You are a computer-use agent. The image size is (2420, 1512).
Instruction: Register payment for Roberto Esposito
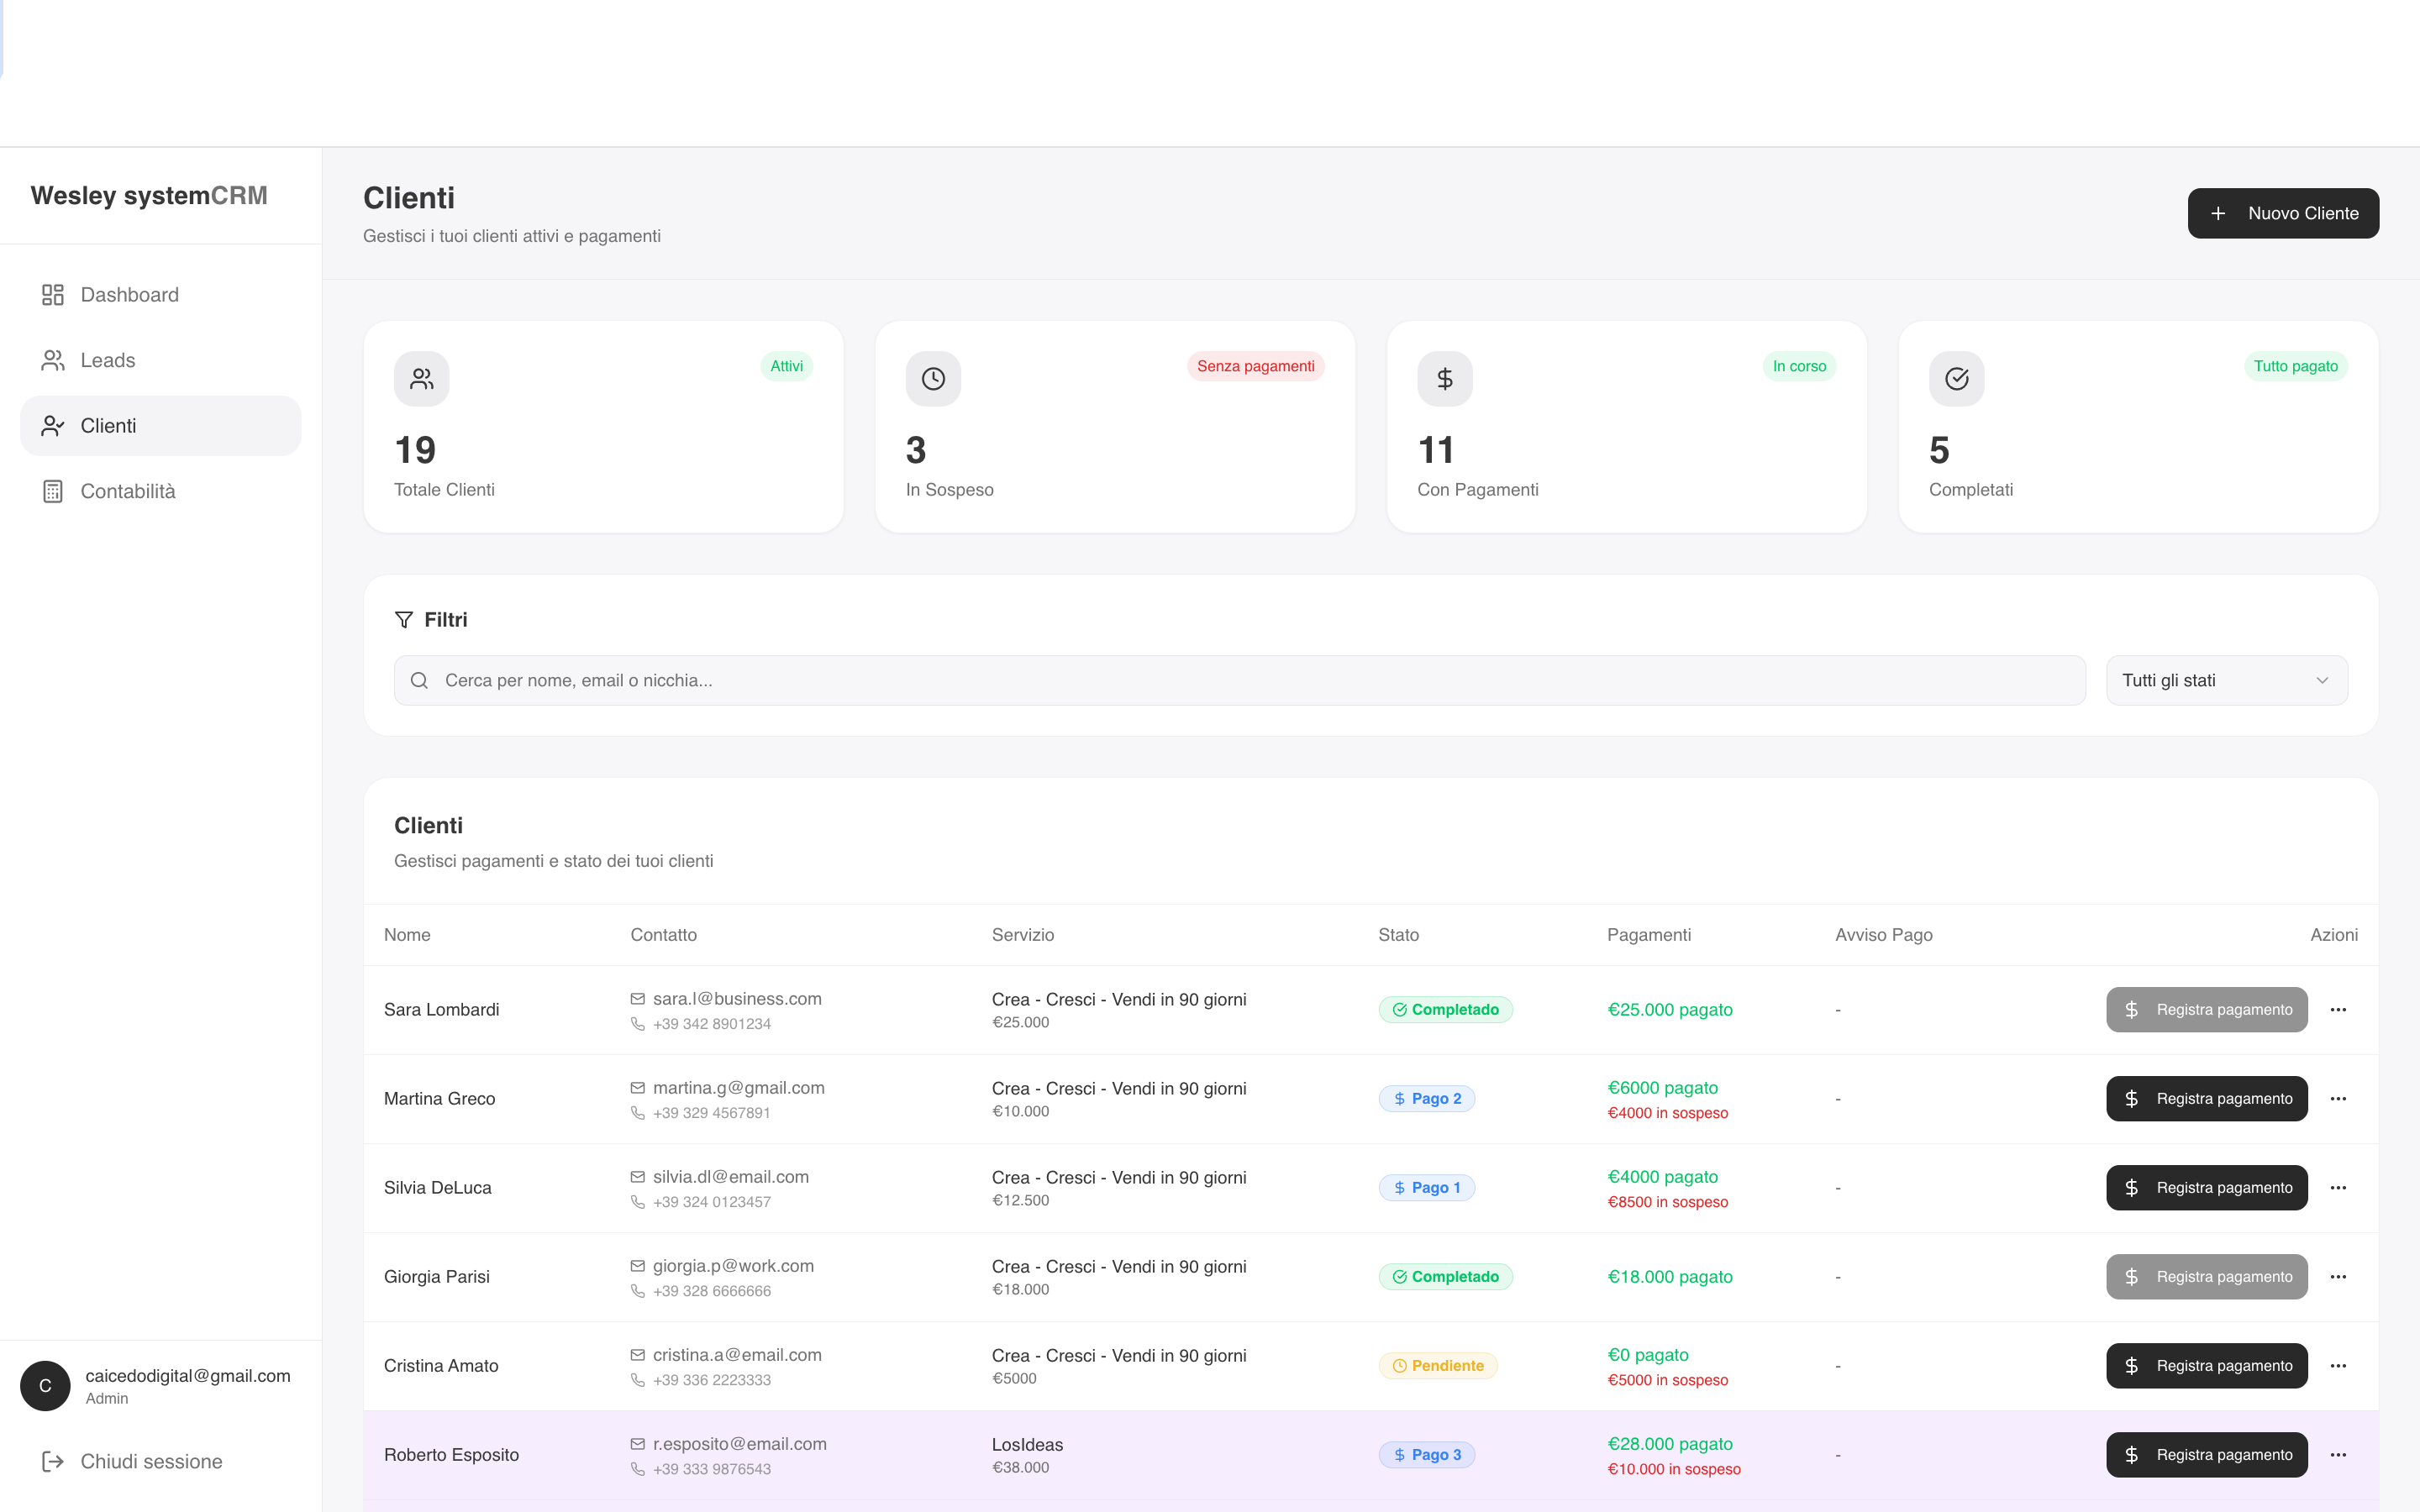pyautogui.click(x=2207, y=1454)
